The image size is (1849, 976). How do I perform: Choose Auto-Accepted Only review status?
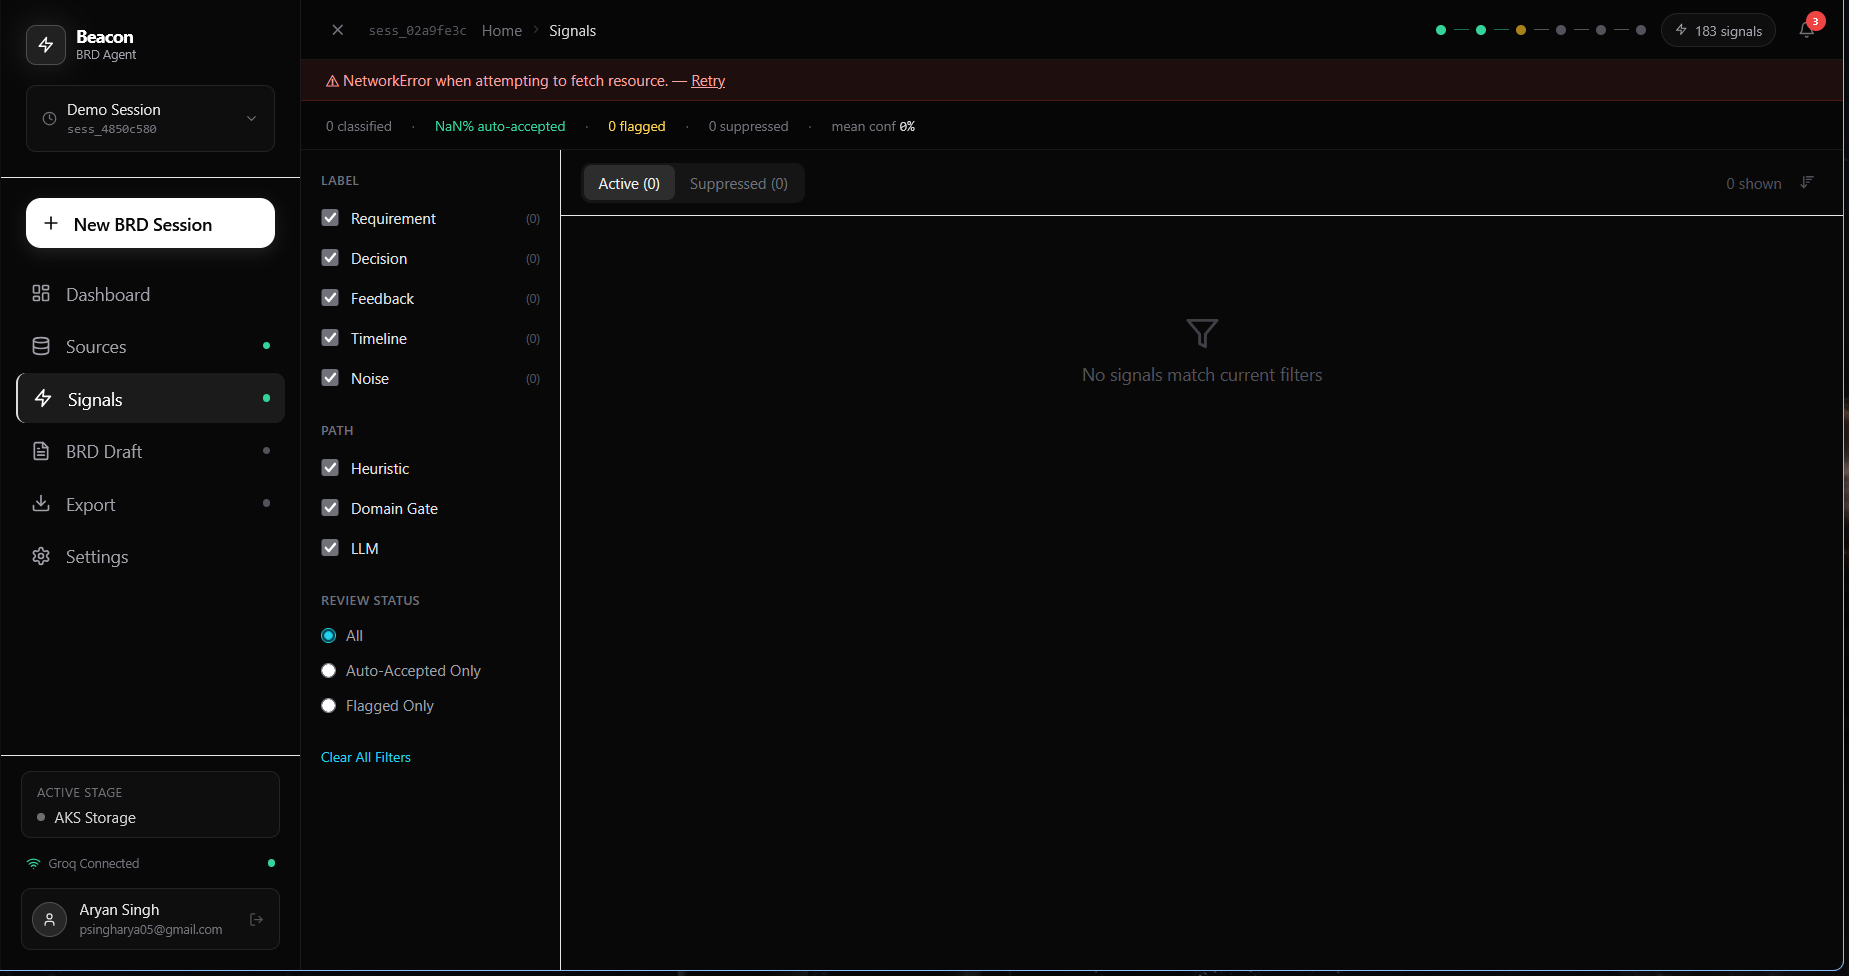click(x=328, y=671)
